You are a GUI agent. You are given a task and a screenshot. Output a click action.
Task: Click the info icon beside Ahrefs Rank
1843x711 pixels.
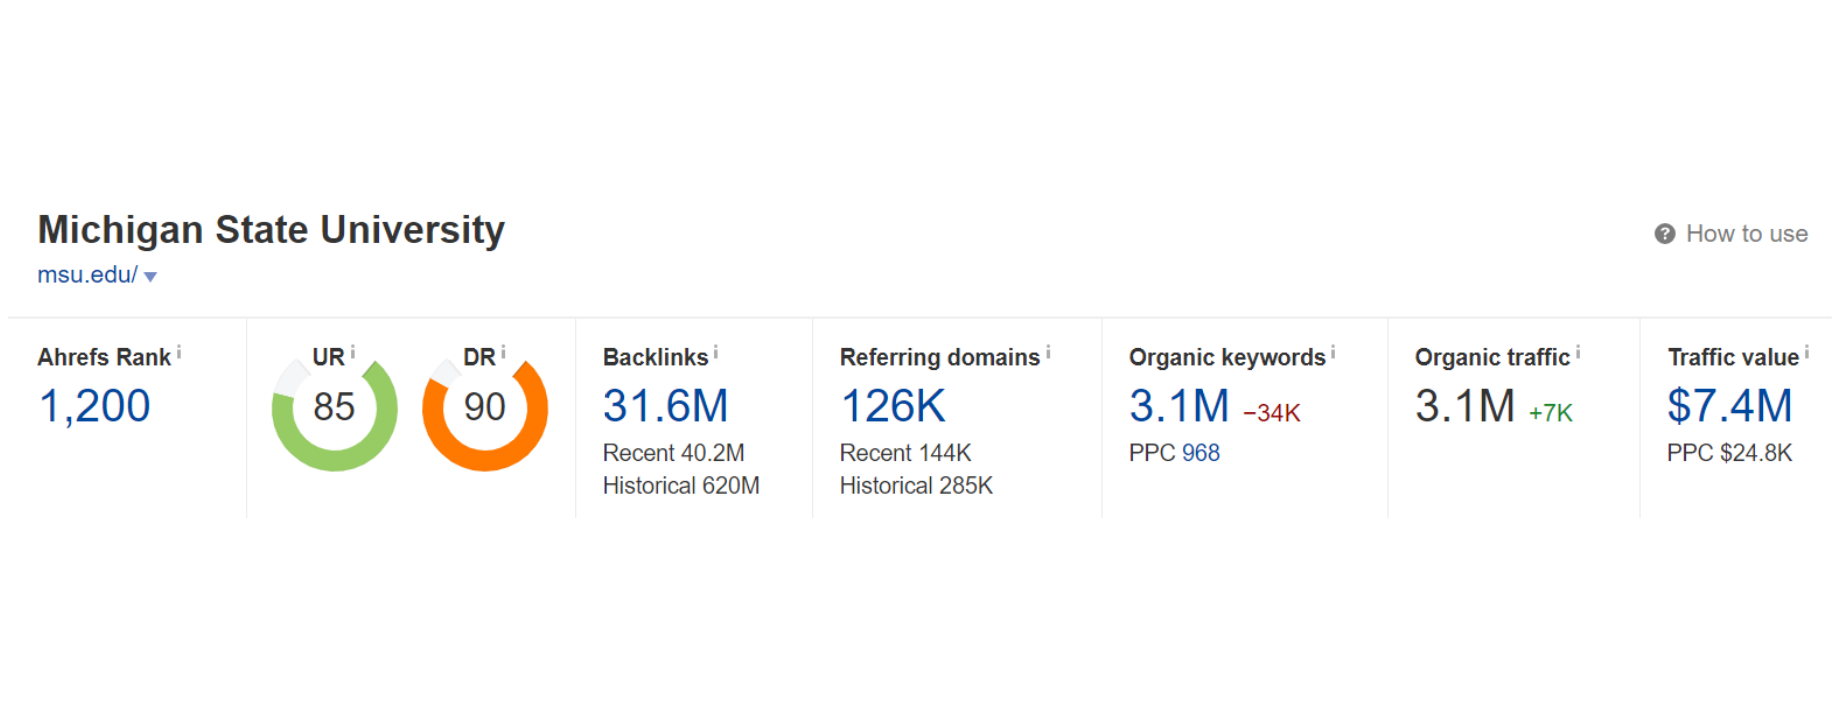point(179,352)
